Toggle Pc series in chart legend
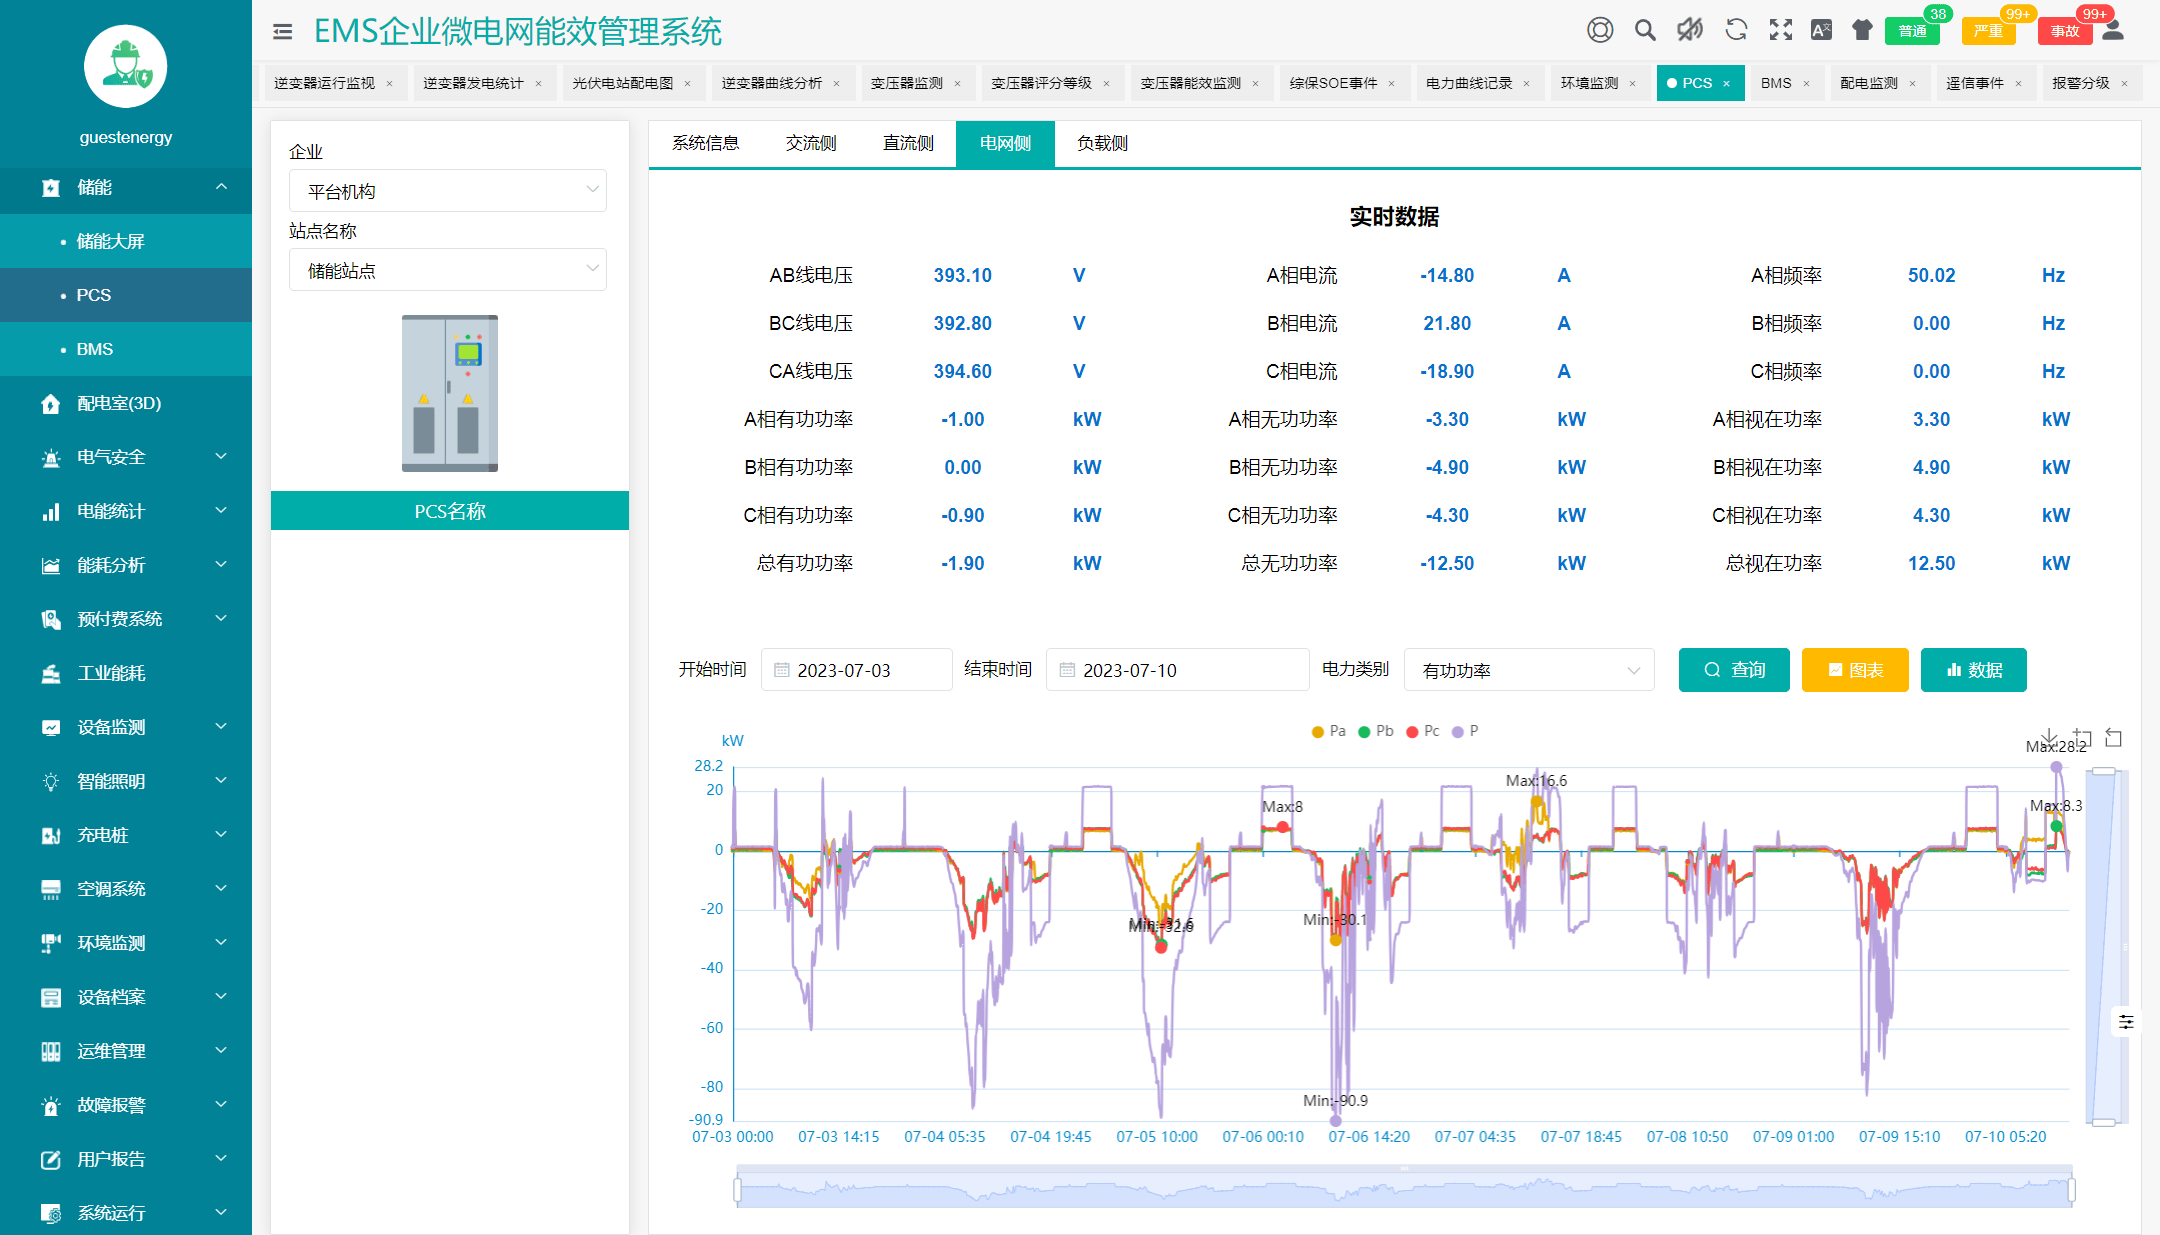 click(x=1423, y=731)
